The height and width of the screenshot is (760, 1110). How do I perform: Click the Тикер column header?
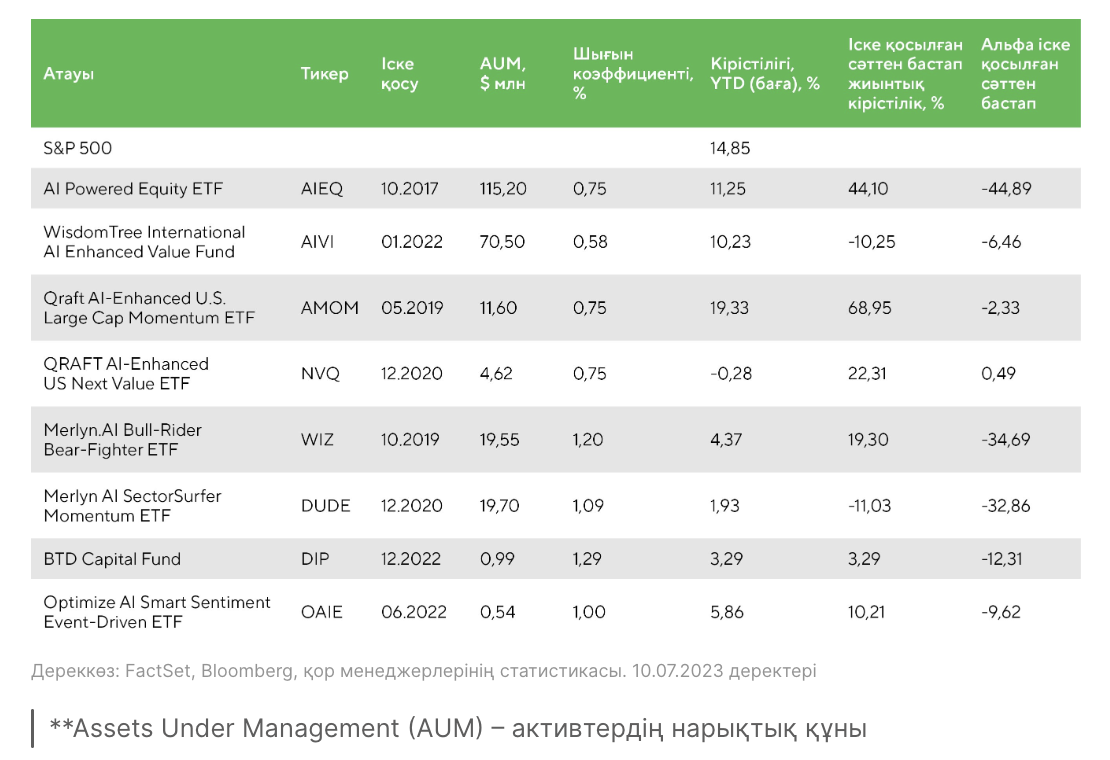(x=324, y=74)
